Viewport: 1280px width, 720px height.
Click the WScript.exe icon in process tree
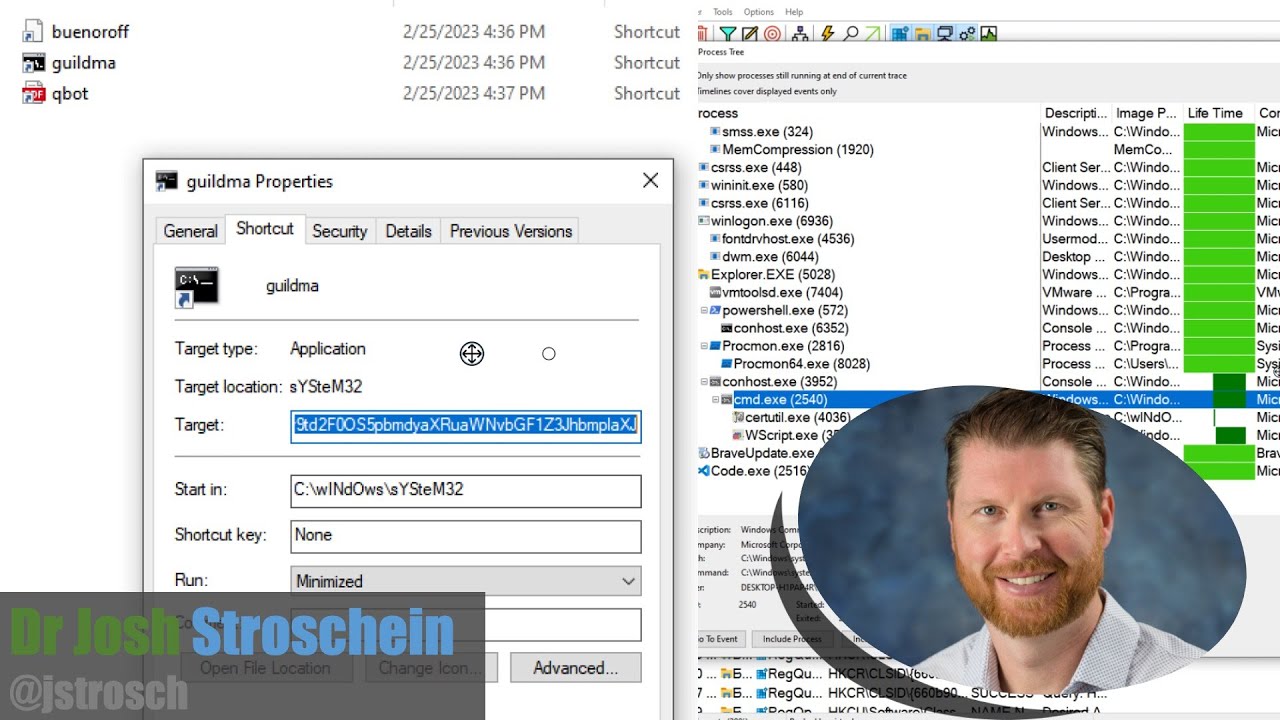tap(738, 435)
